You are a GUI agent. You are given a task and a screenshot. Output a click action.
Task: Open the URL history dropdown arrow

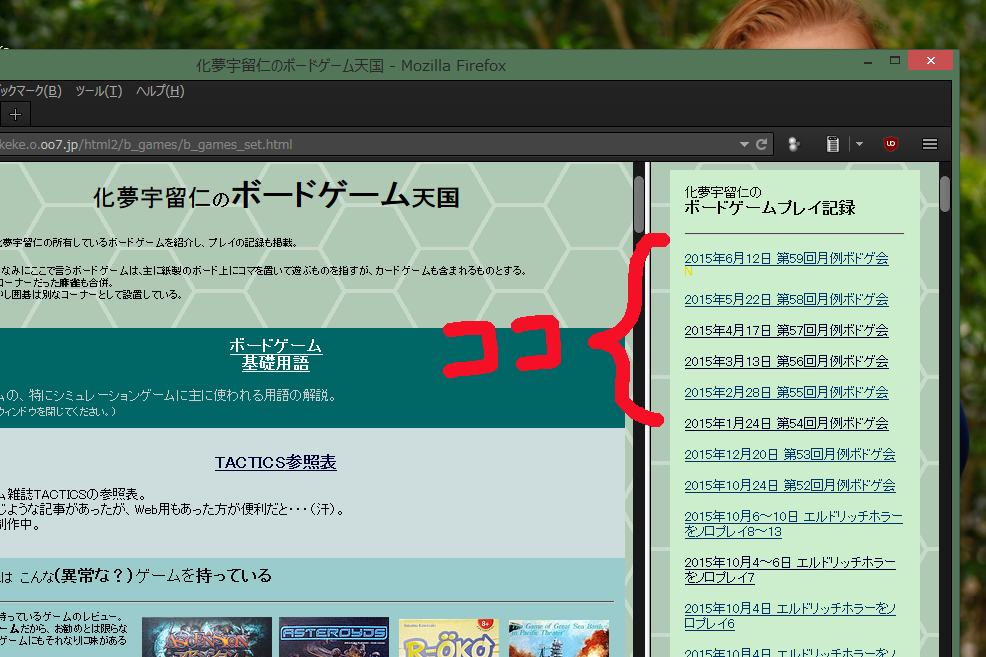(x=744, y=145)
